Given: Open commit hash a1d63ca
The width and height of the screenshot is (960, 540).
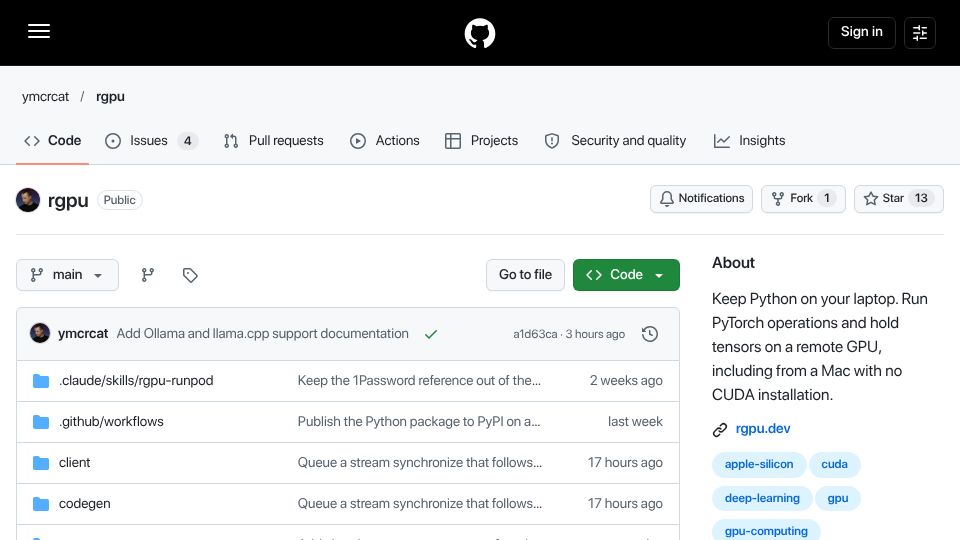Looking at the screenshot, I should point(535,334).
